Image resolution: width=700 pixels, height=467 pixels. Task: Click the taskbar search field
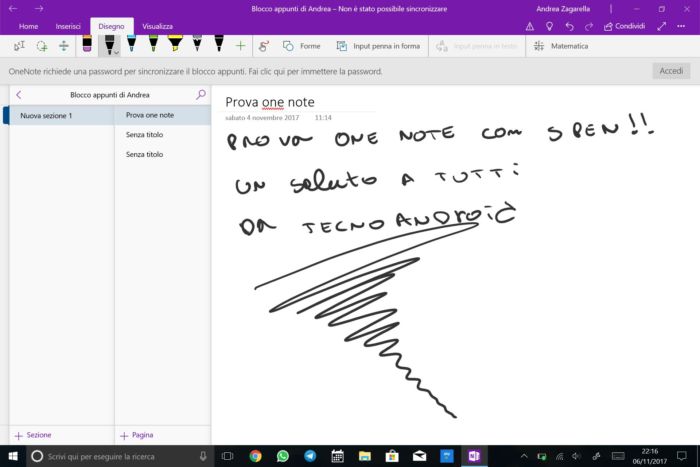[x=119, y=456]
